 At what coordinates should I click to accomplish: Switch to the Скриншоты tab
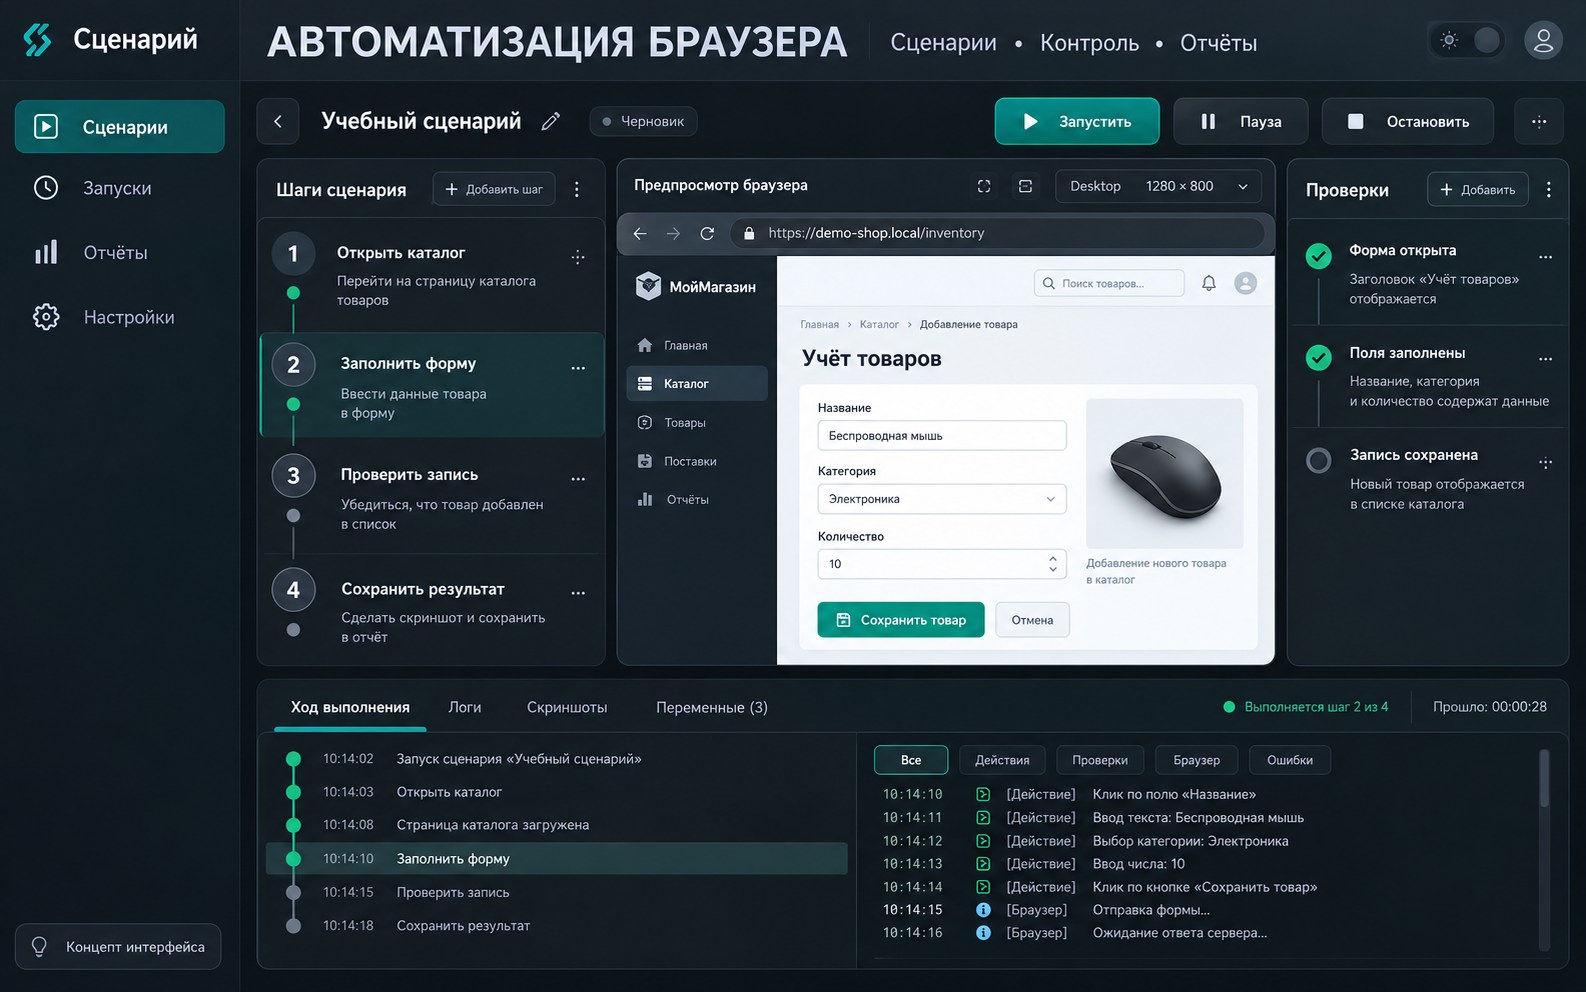[567, 707]
